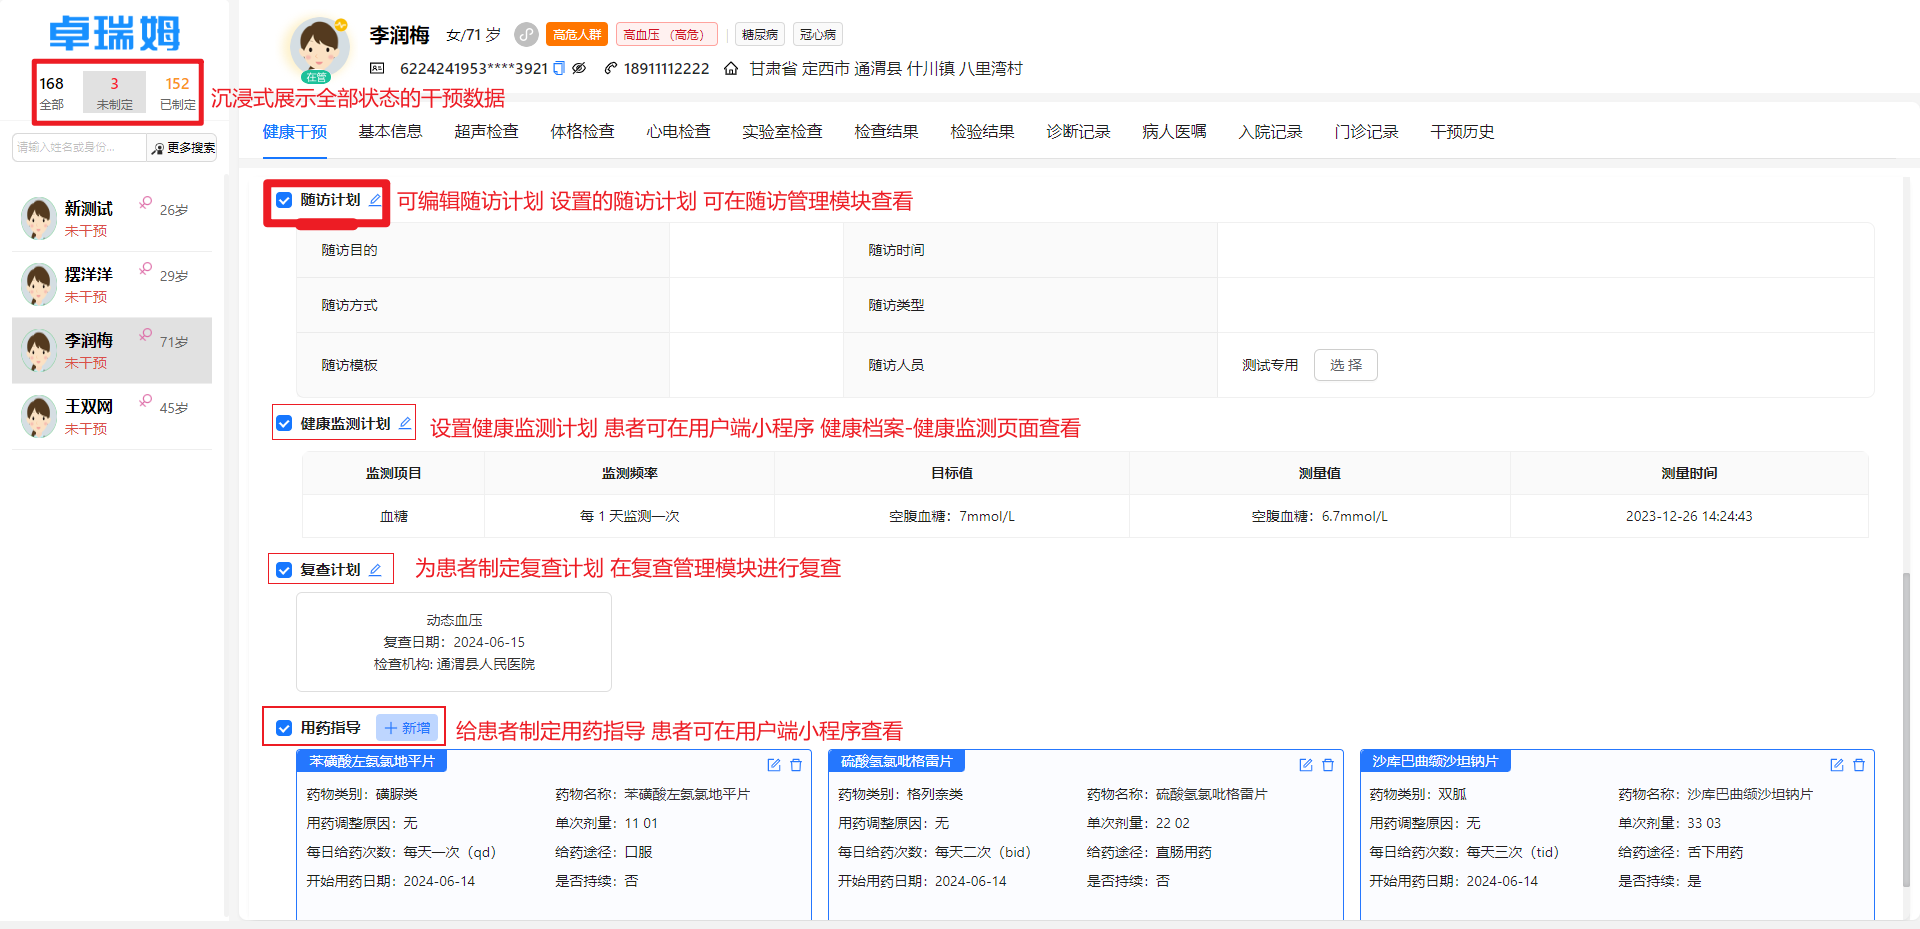
Task: Click the copy icon beside ID 6224241953****3921
Action: point(560,68)
